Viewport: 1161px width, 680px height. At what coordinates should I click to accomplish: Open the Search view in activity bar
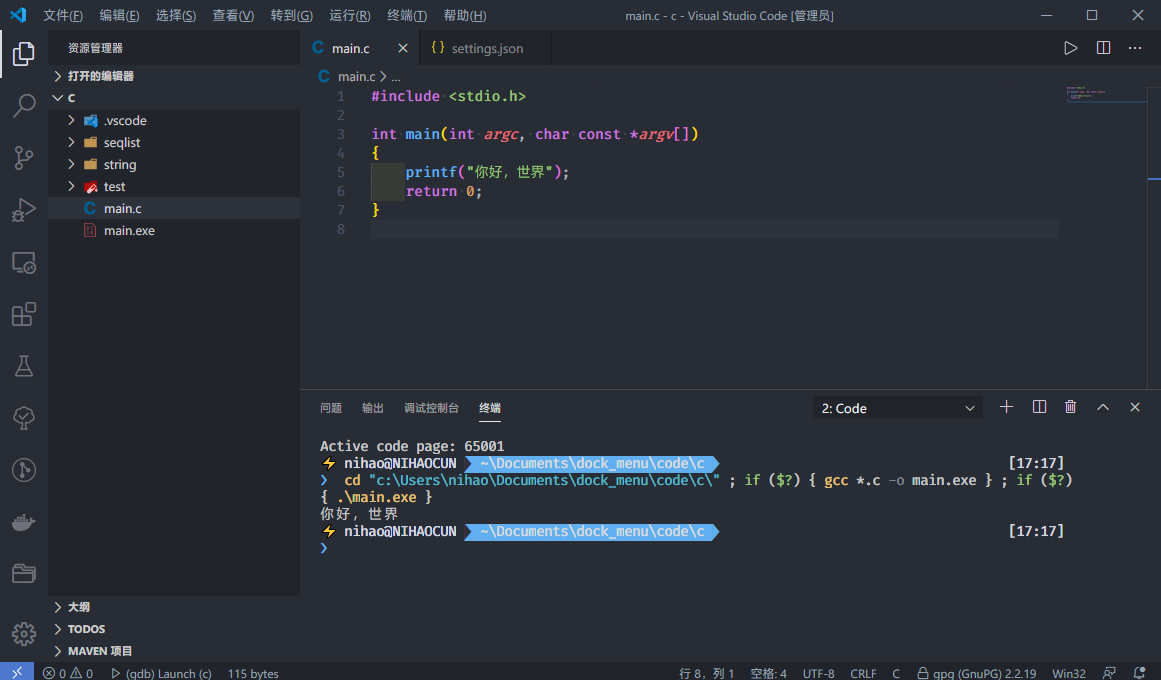tap(24, 106)
